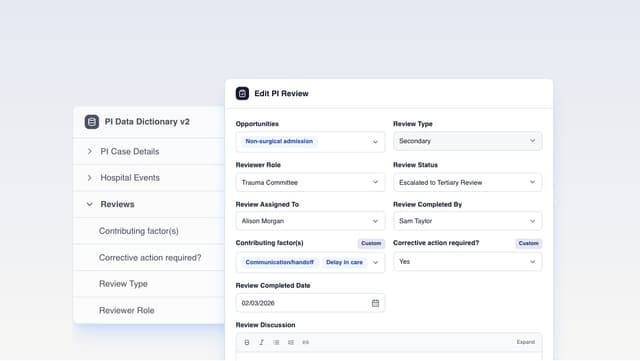Click Custom badge beside Corrective action required
The image size is (640, 361).
529,243
